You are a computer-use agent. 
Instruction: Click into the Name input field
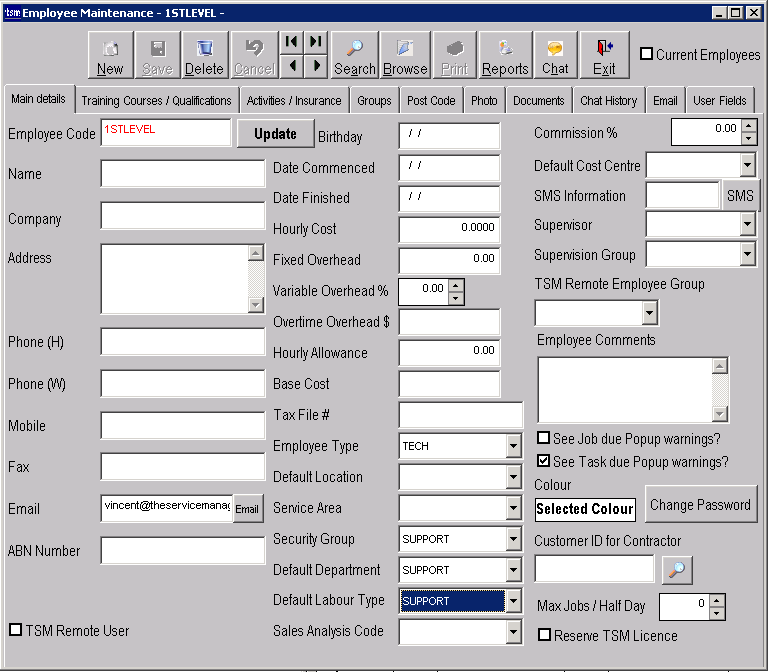click(x=182, y=174)
